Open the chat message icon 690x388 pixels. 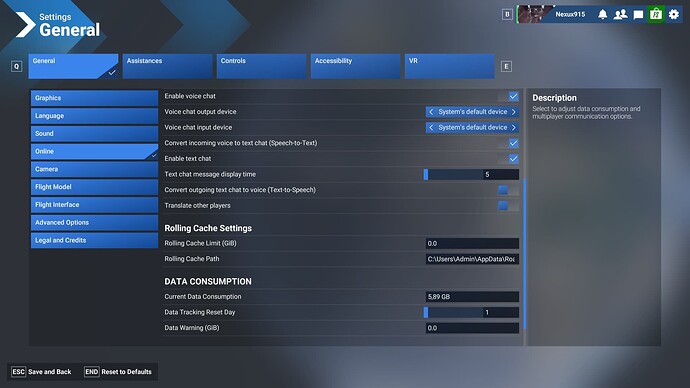(x=638, y=15)
